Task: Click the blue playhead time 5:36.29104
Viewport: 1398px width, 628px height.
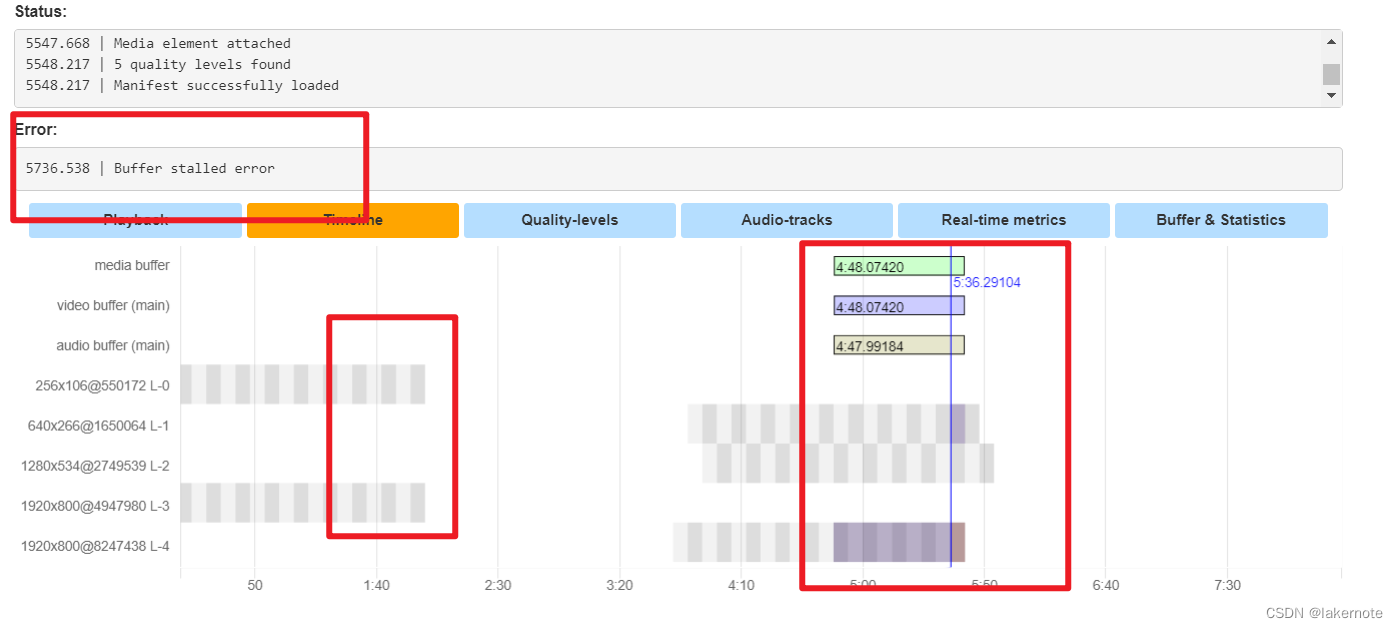Action: 987,283
